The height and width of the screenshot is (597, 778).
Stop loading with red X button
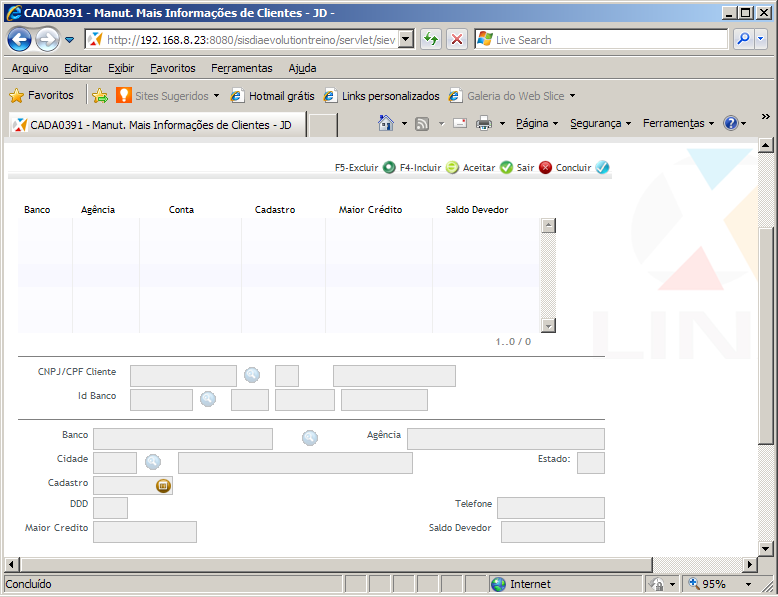457,39
